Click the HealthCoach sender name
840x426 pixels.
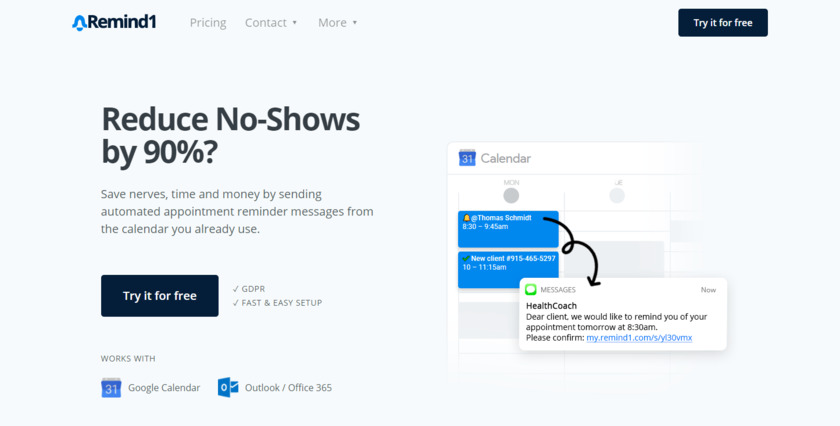pos(551,306)
